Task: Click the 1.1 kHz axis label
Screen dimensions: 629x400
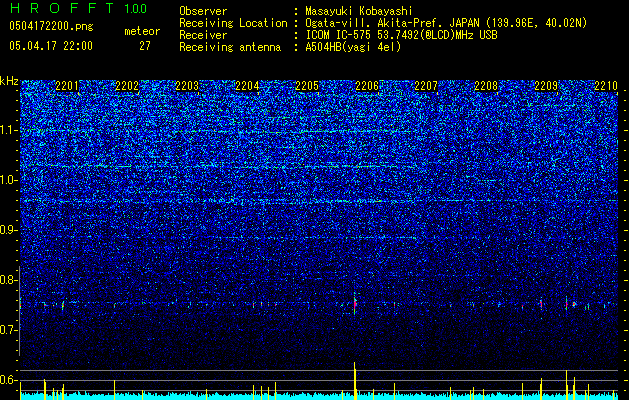Action: [x=8, y=130]
